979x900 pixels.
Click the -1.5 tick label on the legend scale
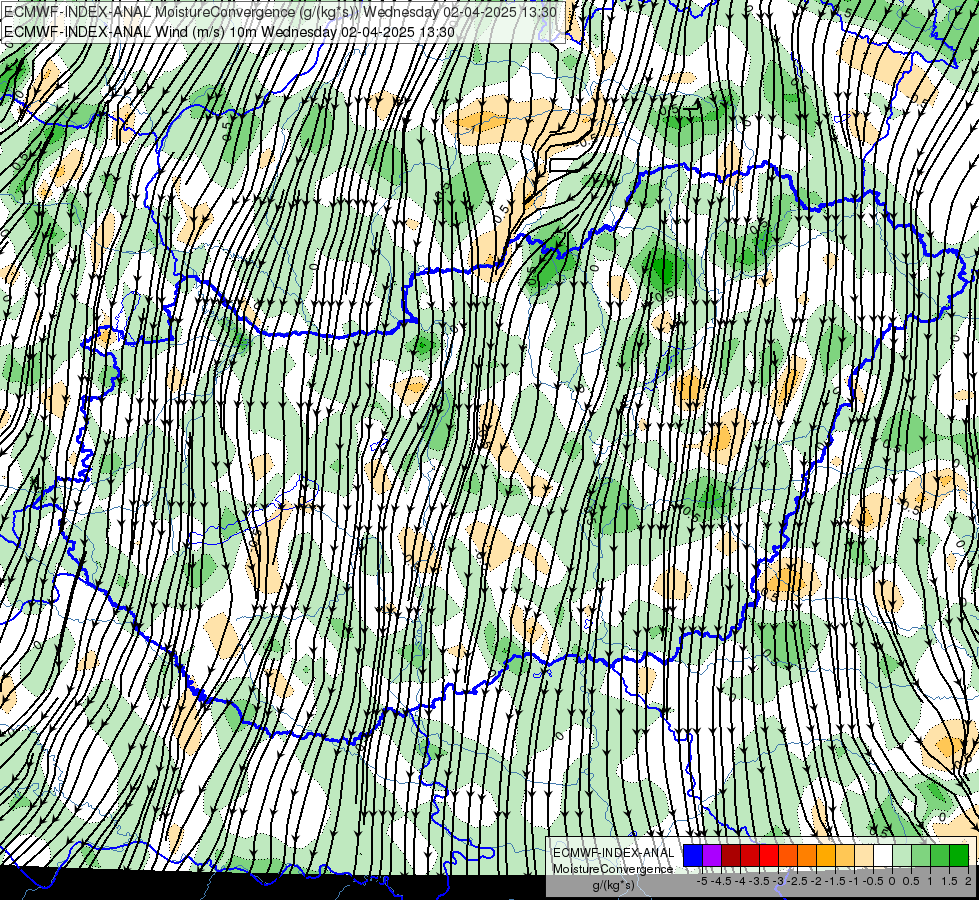coord(835,881)
